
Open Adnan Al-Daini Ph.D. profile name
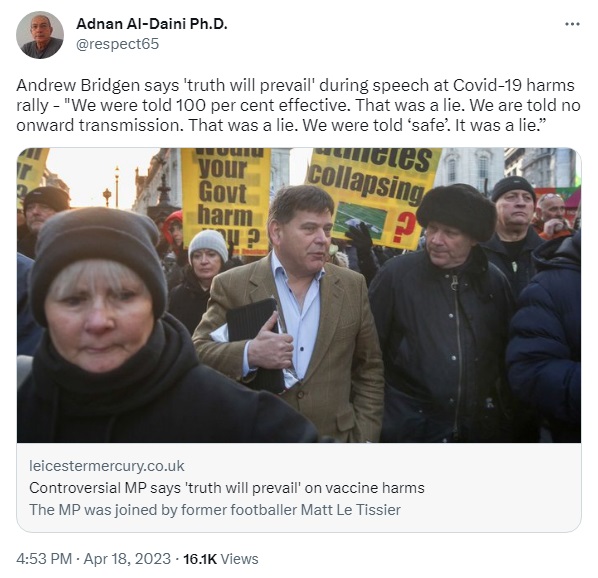152,24
